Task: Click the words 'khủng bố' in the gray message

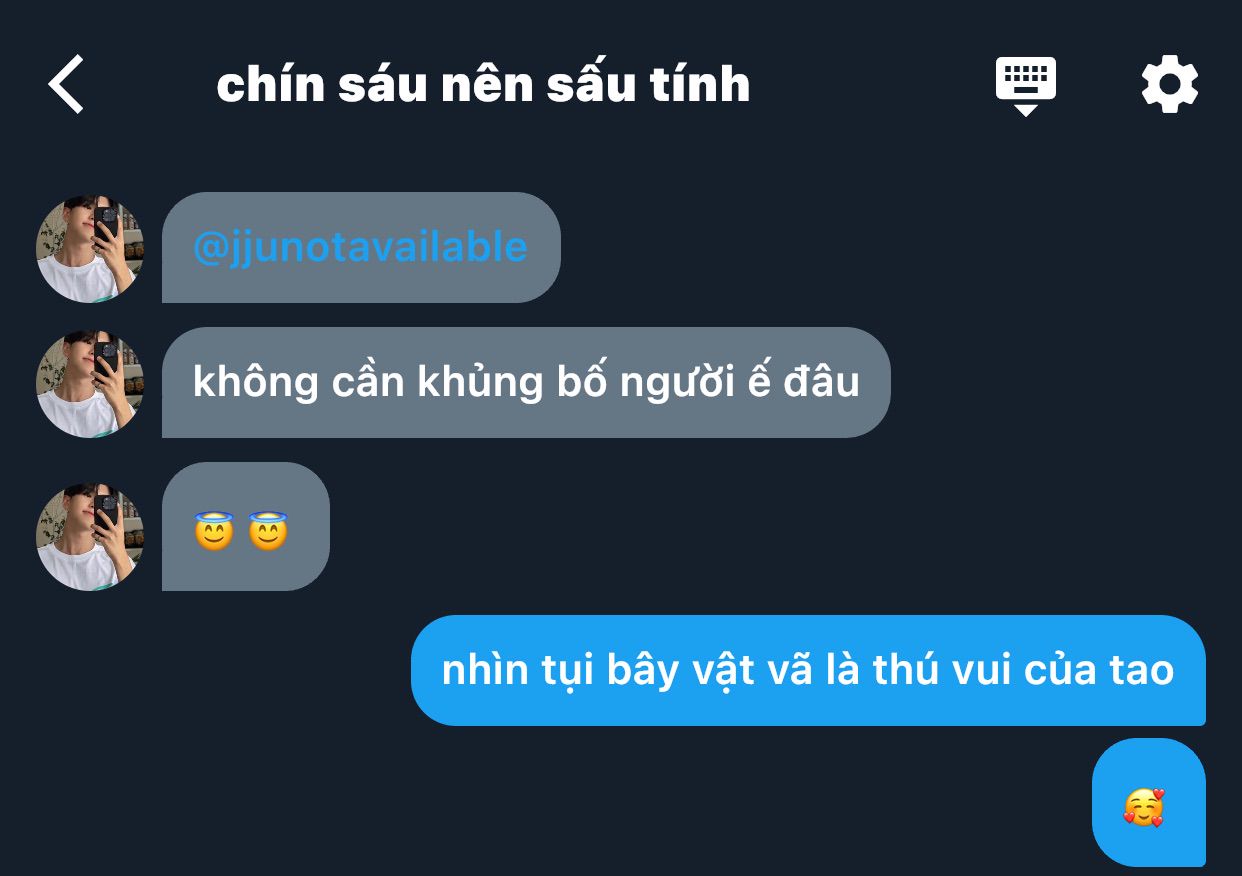Action: point(513,383)
